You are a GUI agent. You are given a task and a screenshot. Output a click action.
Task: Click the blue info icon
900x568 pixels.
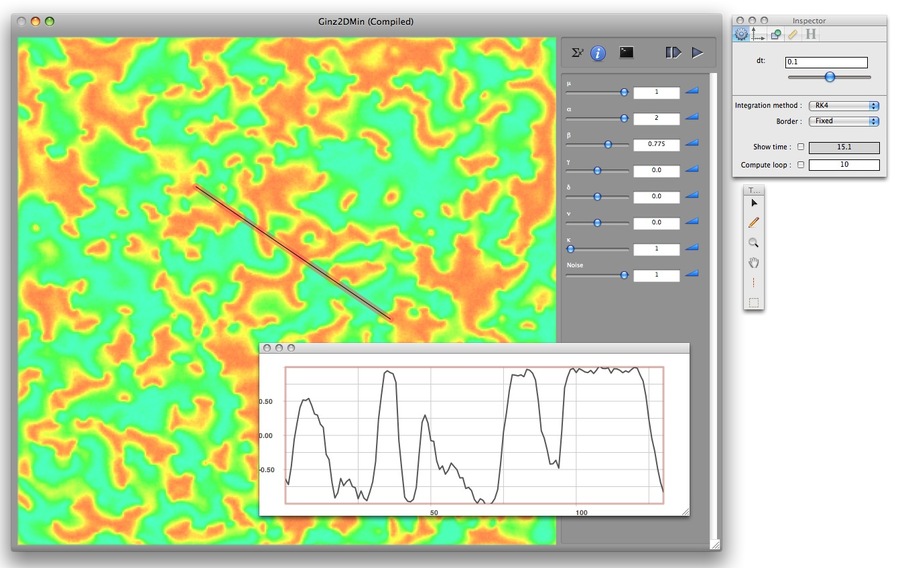click(x=598, y=53)
